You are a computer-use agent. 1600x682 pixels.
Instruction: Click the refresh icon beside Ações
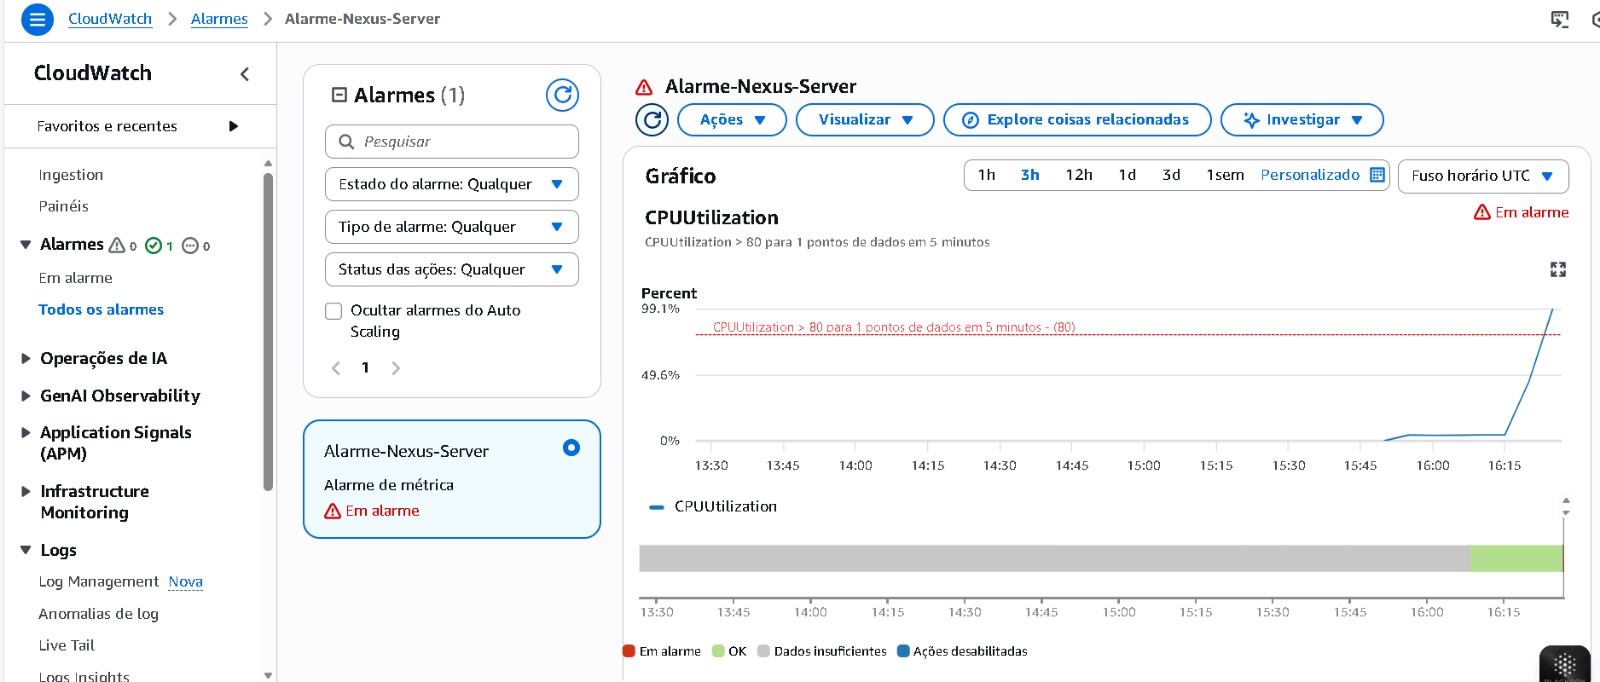[652, 120]
